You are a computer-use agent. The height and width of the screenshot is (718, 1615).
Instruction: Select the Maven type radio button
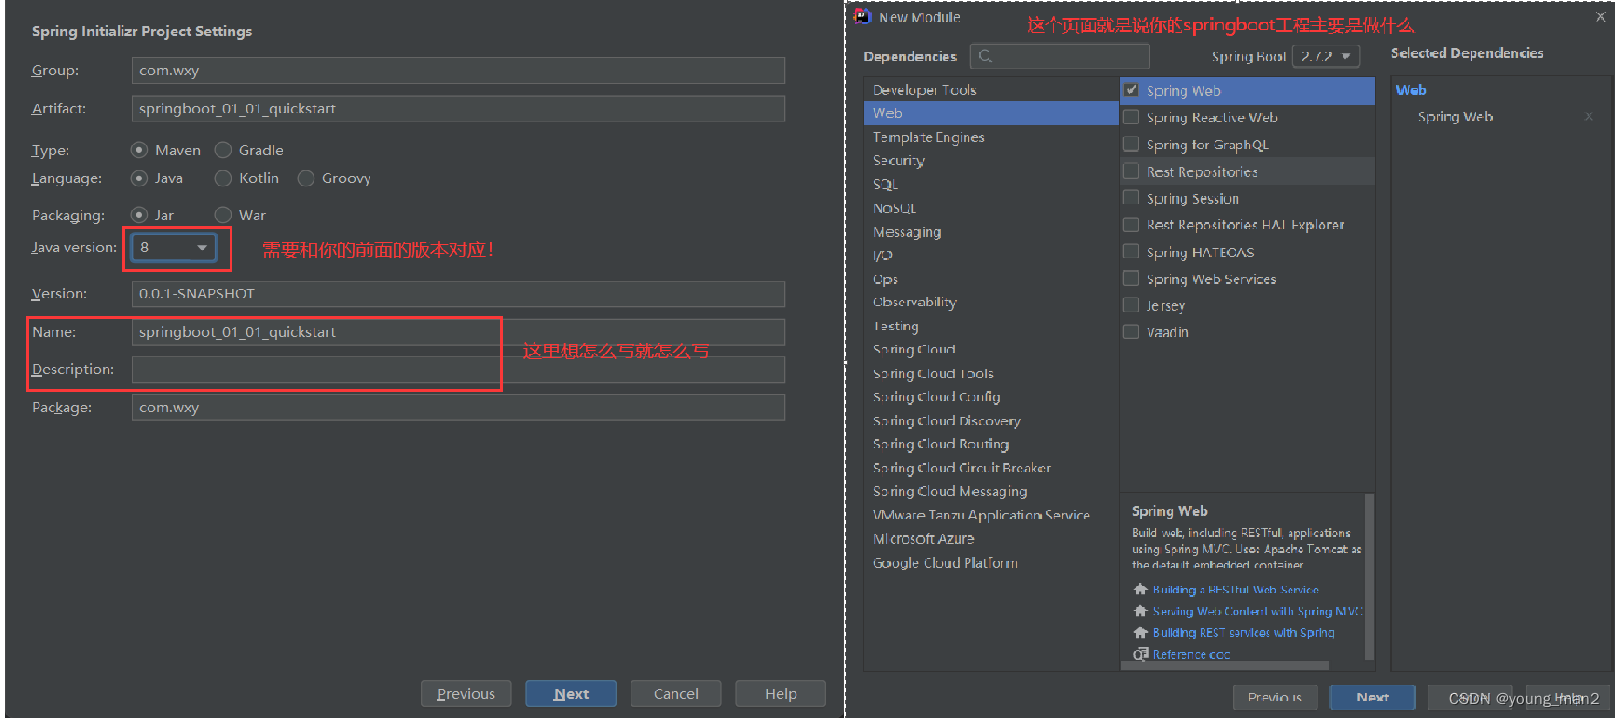coord(139,150)
